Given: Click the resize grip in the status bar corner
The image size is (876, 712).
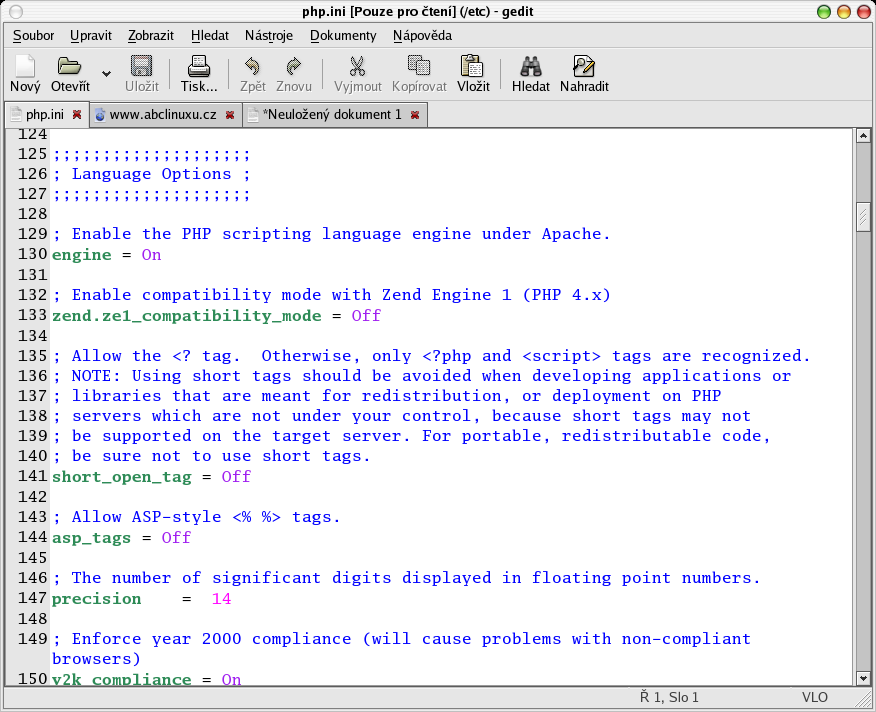Looking at the screenshot, I should click(x=865, y=699).
